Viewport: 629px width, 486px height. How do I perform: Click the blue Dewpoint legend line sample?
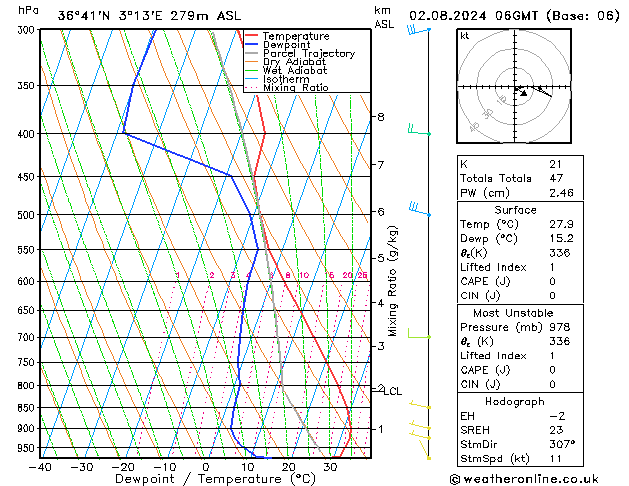pyautogui.click(x=252, y=45)
